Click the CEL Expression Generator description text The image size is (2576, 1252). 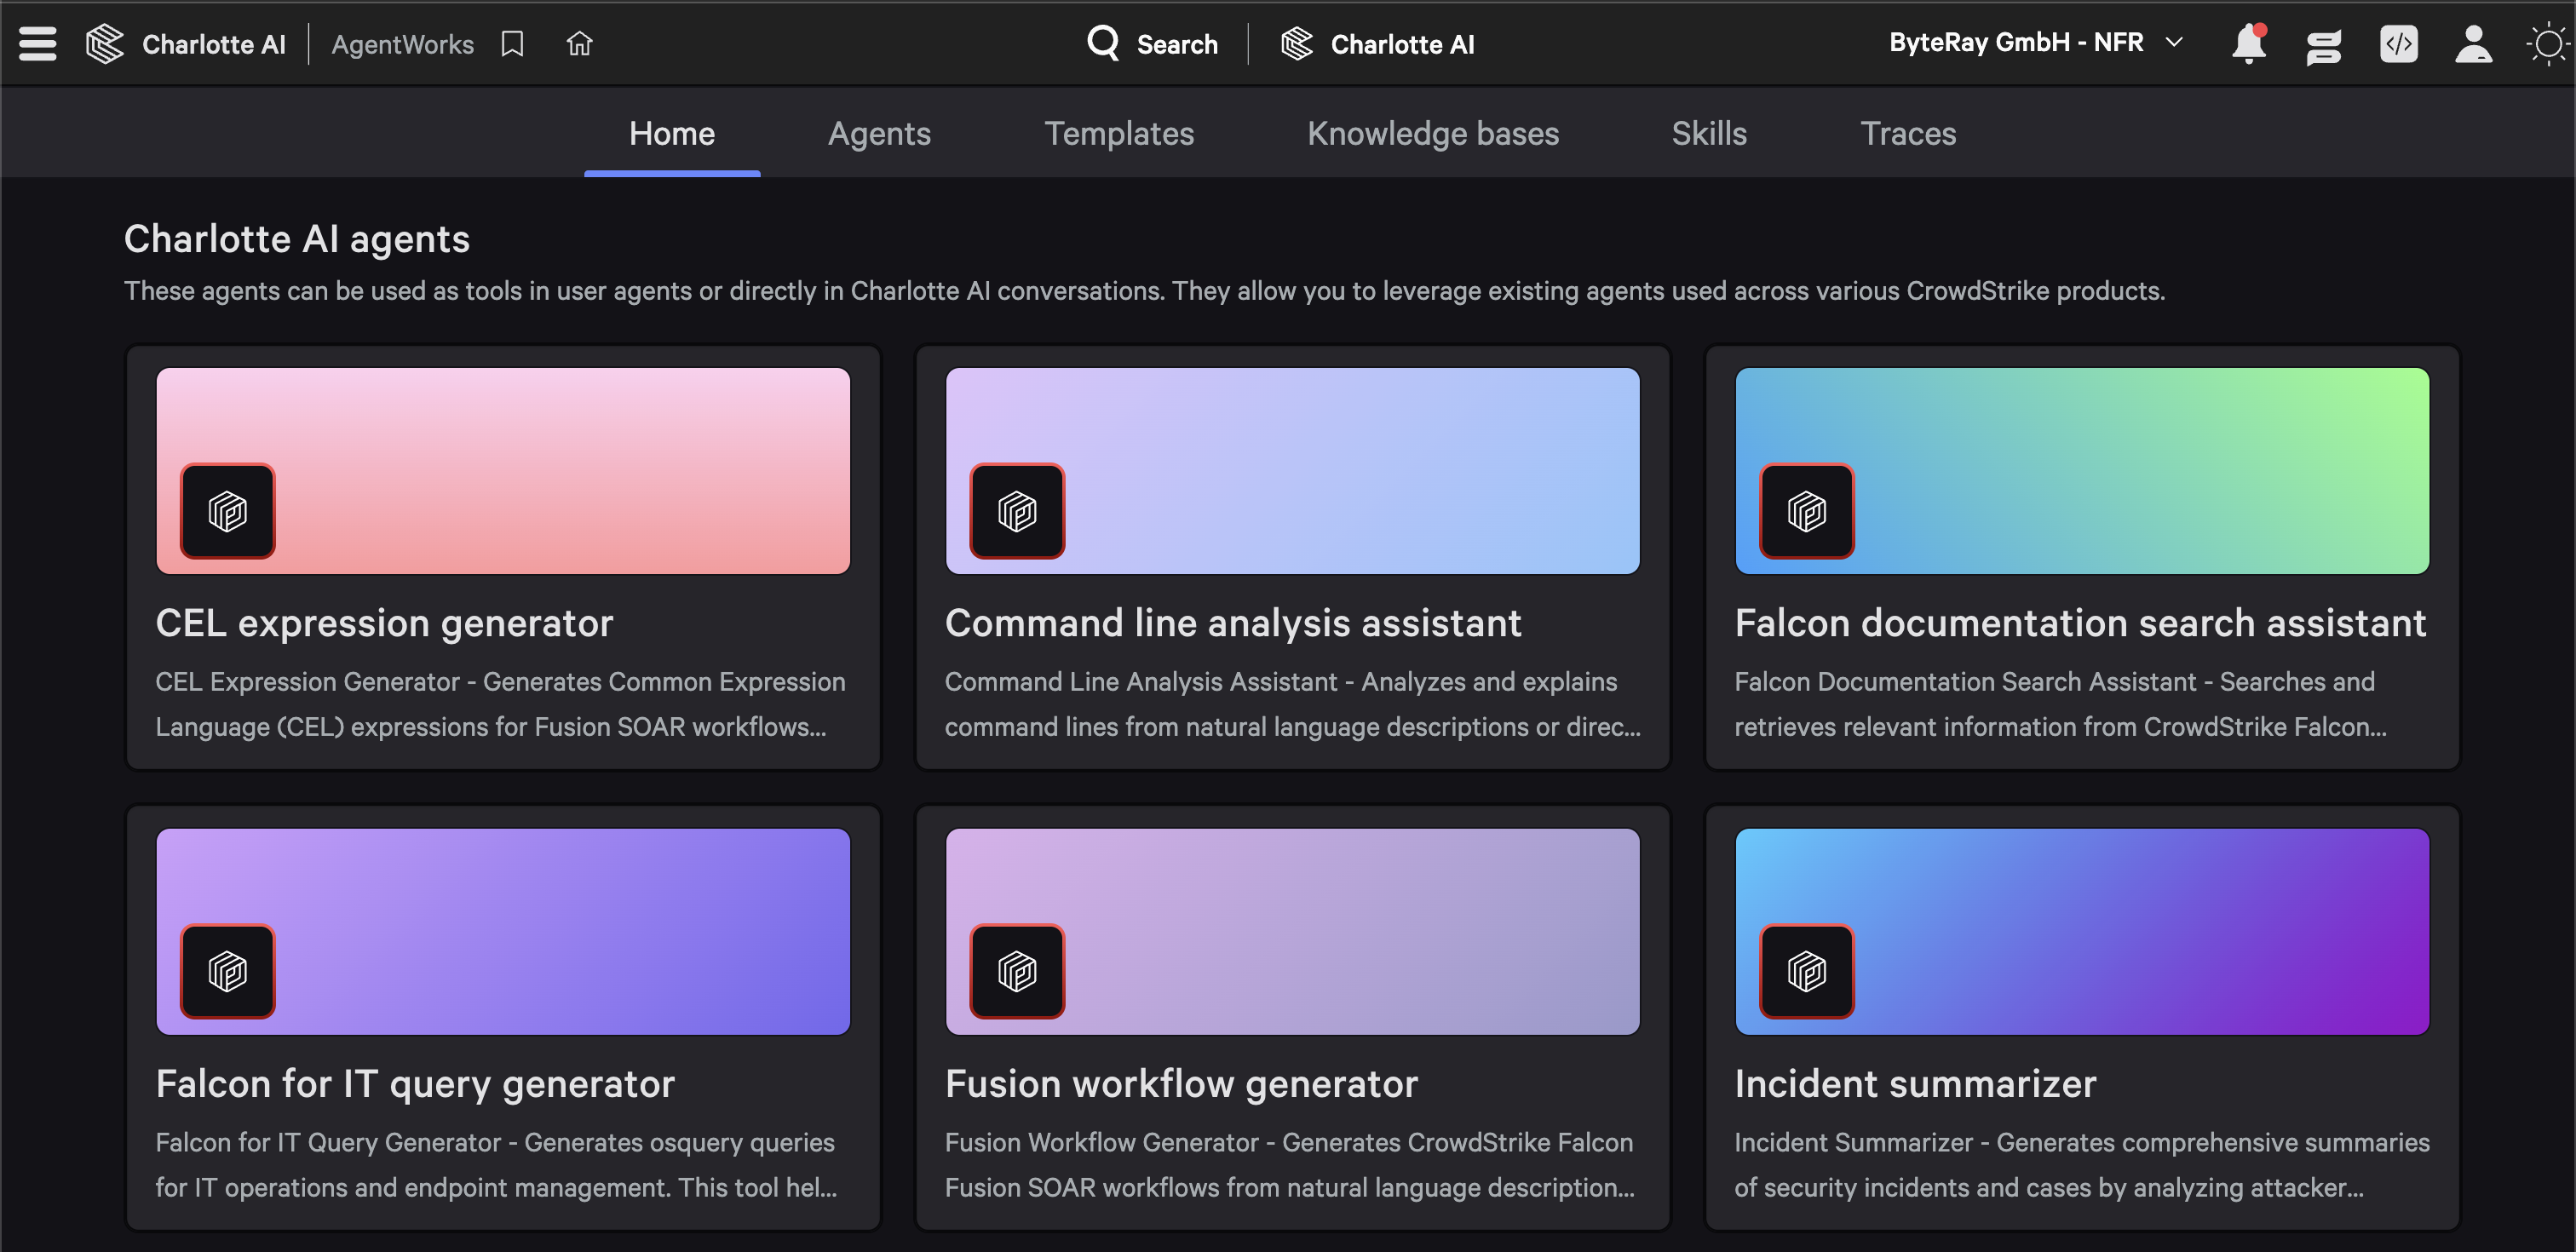tap(500, 704)
